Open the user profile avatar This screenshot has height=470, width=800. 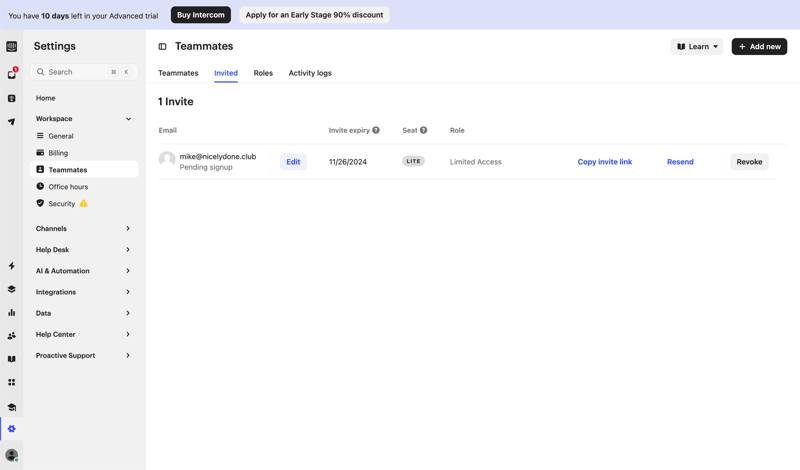pos(12,455)
